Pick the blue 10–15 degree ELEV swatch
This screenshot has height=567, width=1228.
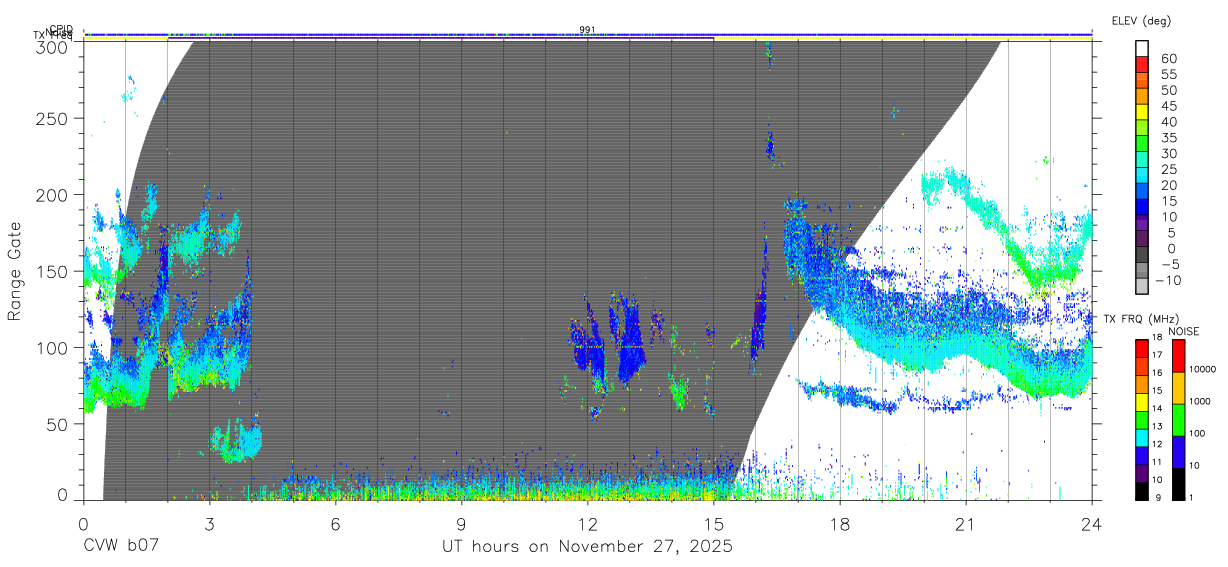1143,208
